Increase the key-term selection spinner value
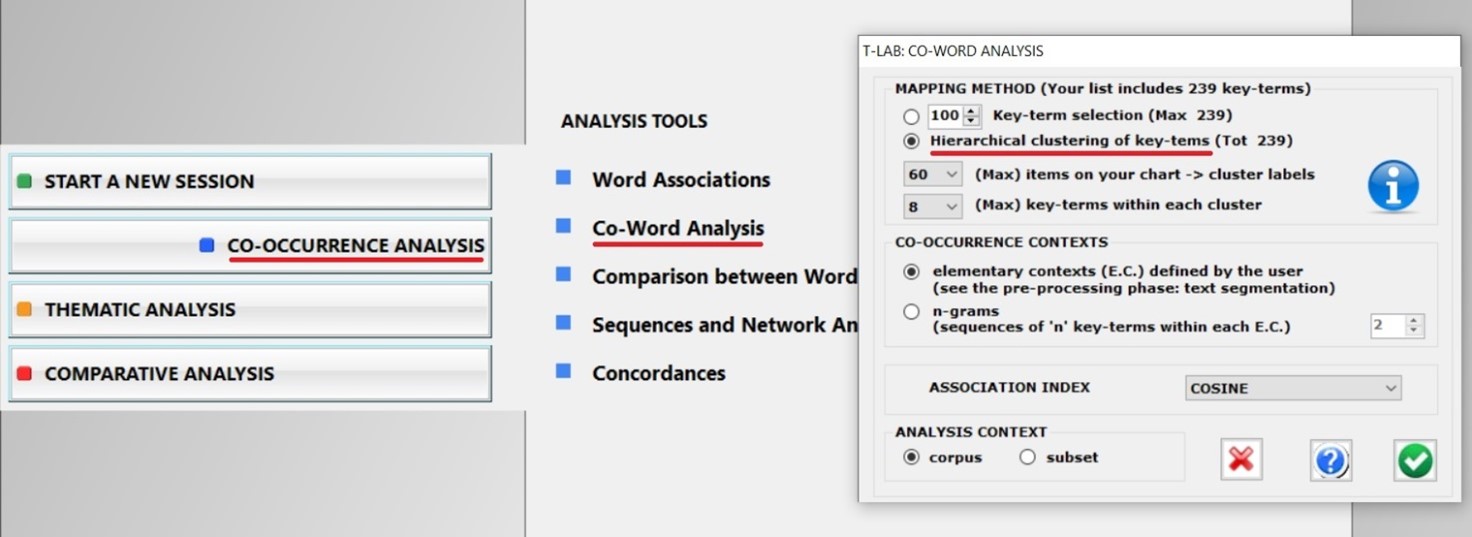1472x537 pixels. (x=971, y=110)
